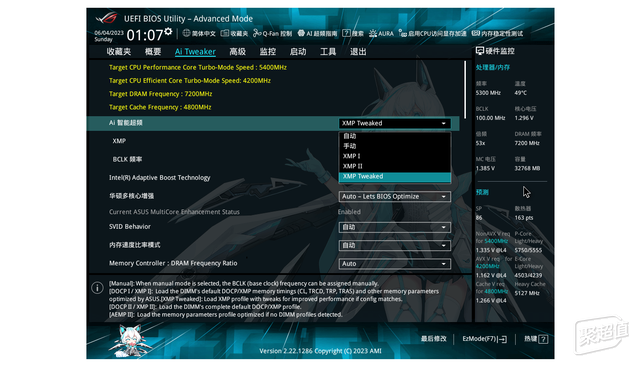Click Target Cache Frequency : 4800MHz line
The height and width of the screenshot is (366, 640).
[x=160, y=107]
